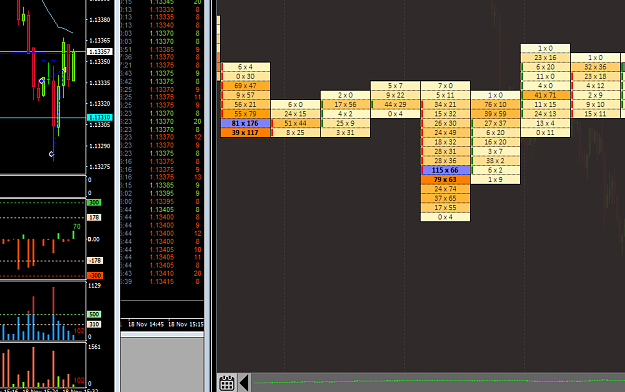Click footprint cell 17 x 56

(x=346, y=104)
